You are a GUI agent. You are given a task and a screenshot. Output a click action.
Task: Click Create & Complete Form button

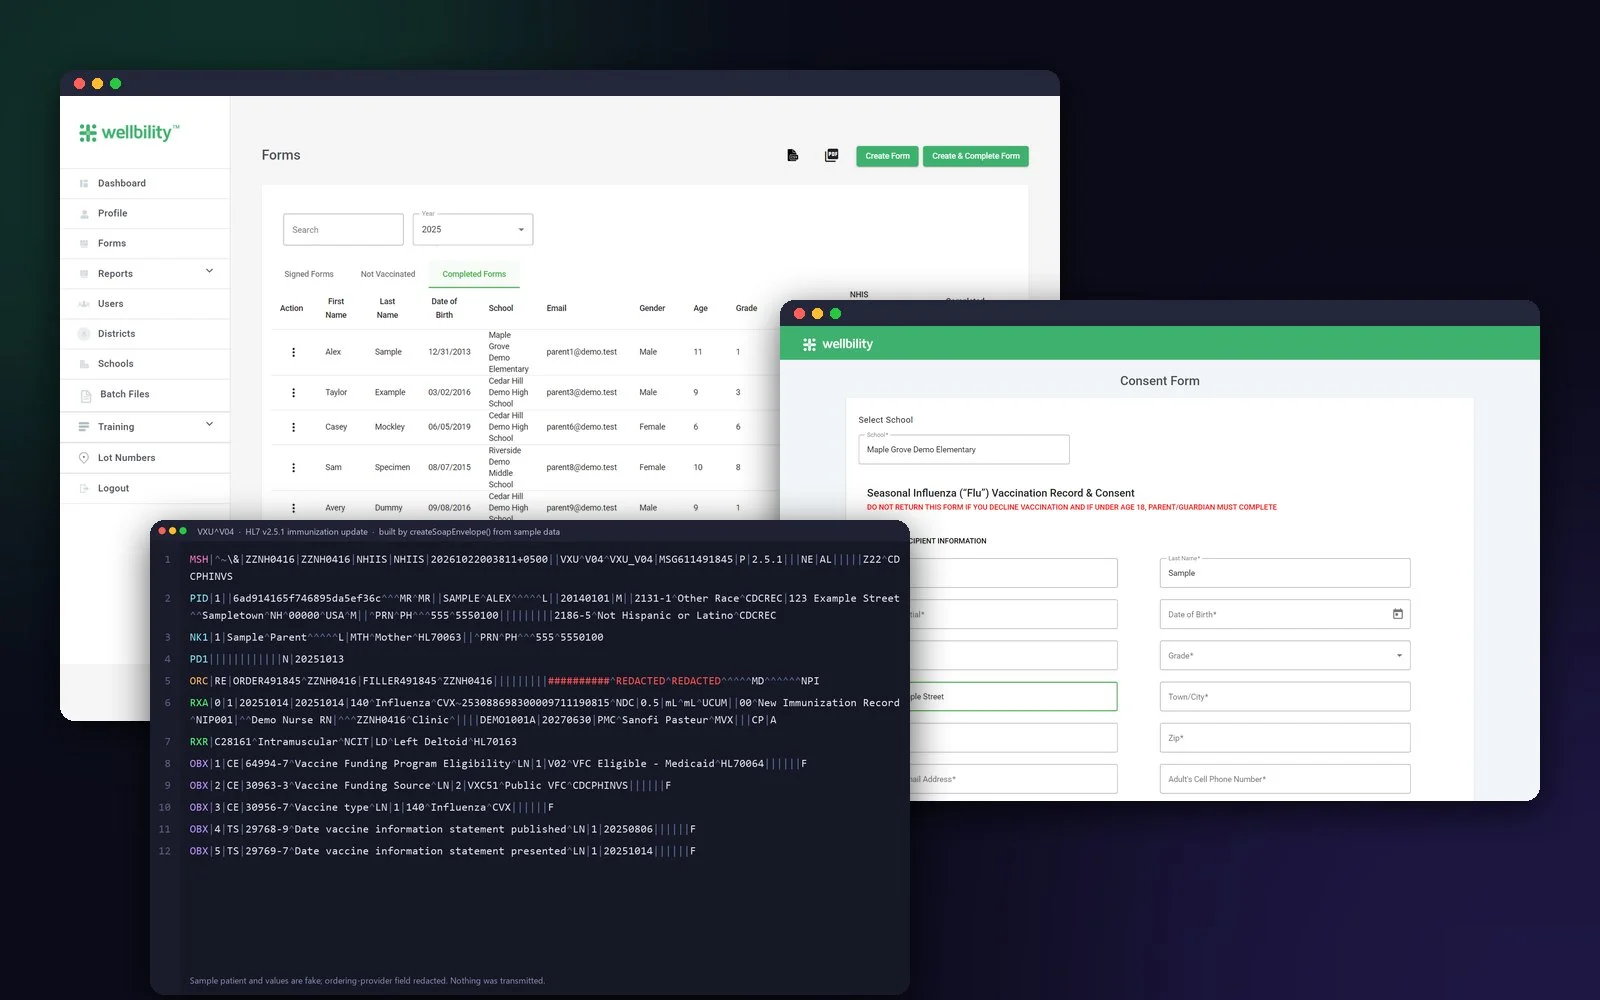pyautogui.click(x=976, y=156)
